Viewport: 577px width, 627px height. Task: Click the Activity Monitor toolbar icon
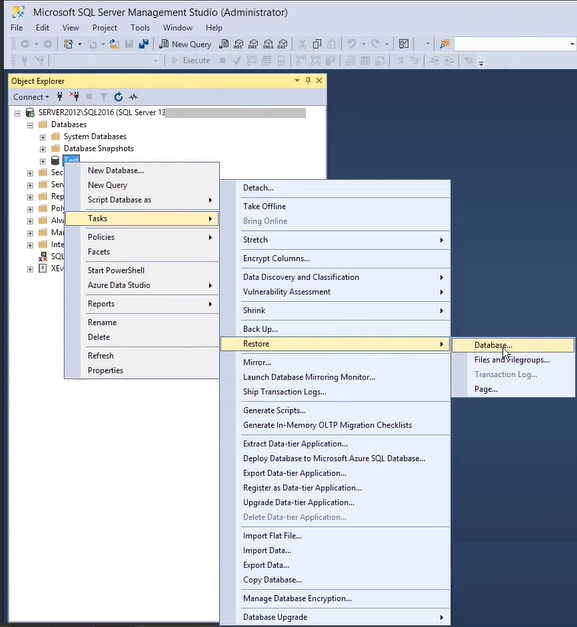404,44
